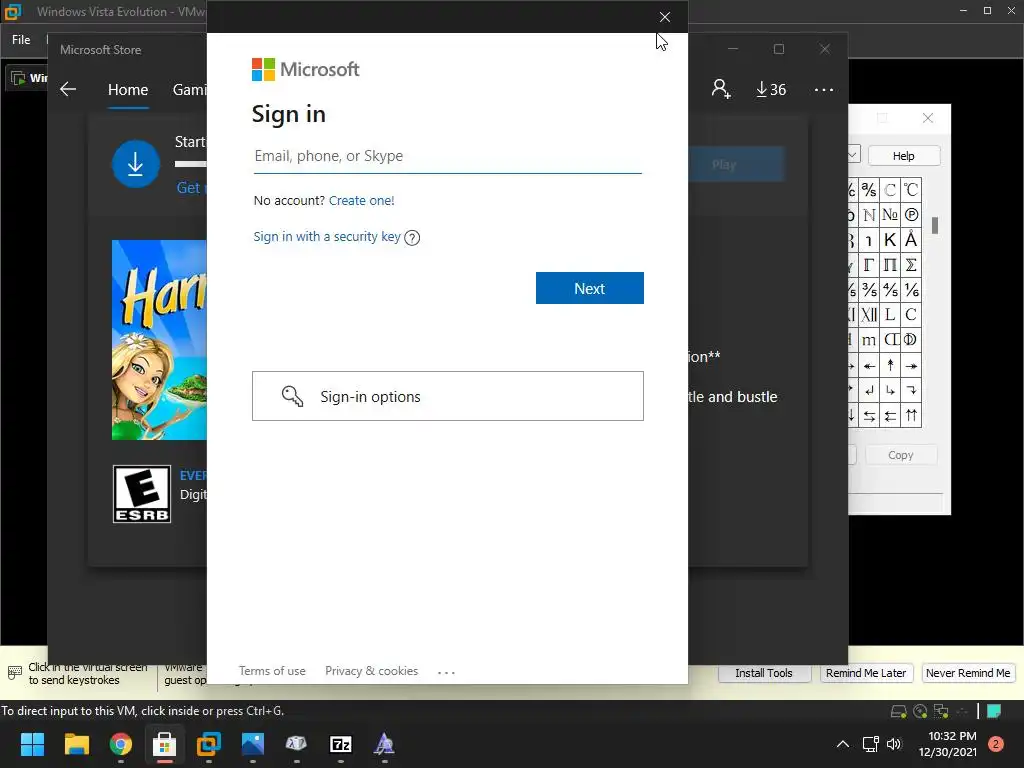Click the network tray icon

871,744
